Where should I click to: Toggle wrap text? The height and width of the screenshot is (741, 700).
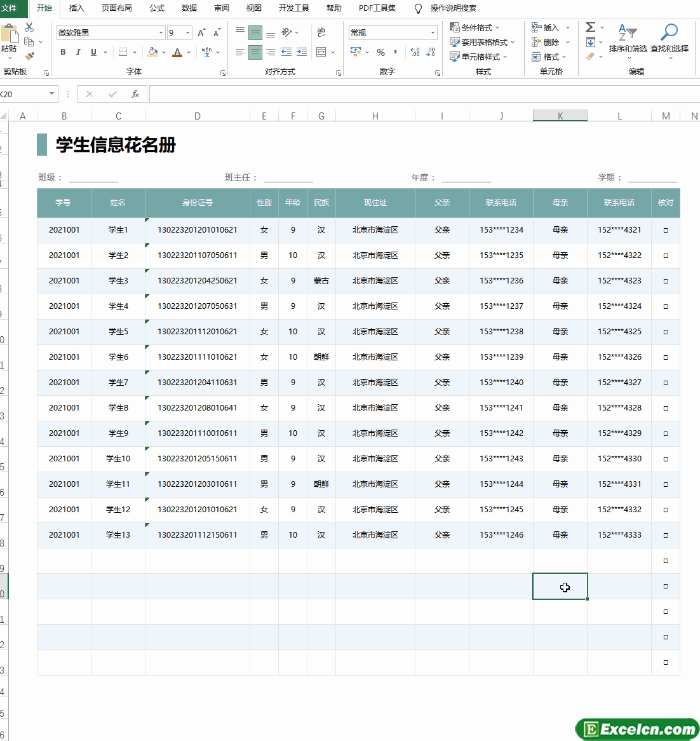[321, 32]
